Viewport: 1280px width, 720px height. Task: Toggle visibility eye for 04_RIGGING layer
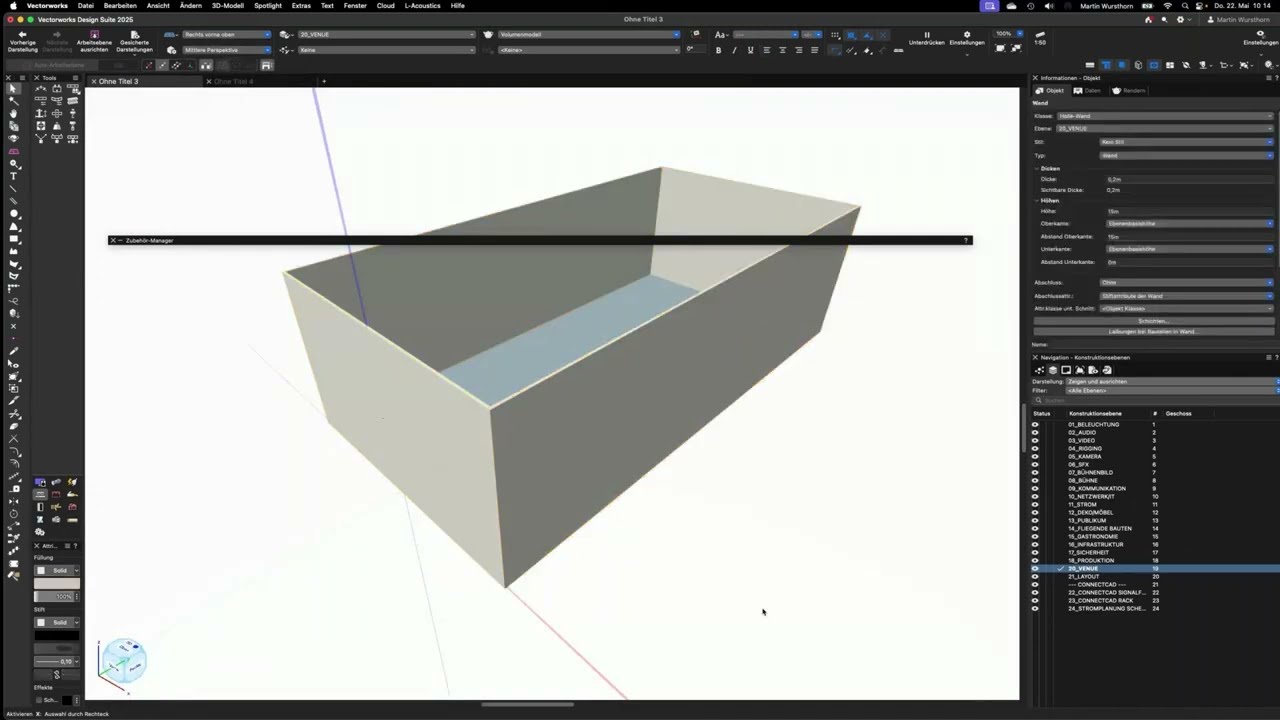1035,448
